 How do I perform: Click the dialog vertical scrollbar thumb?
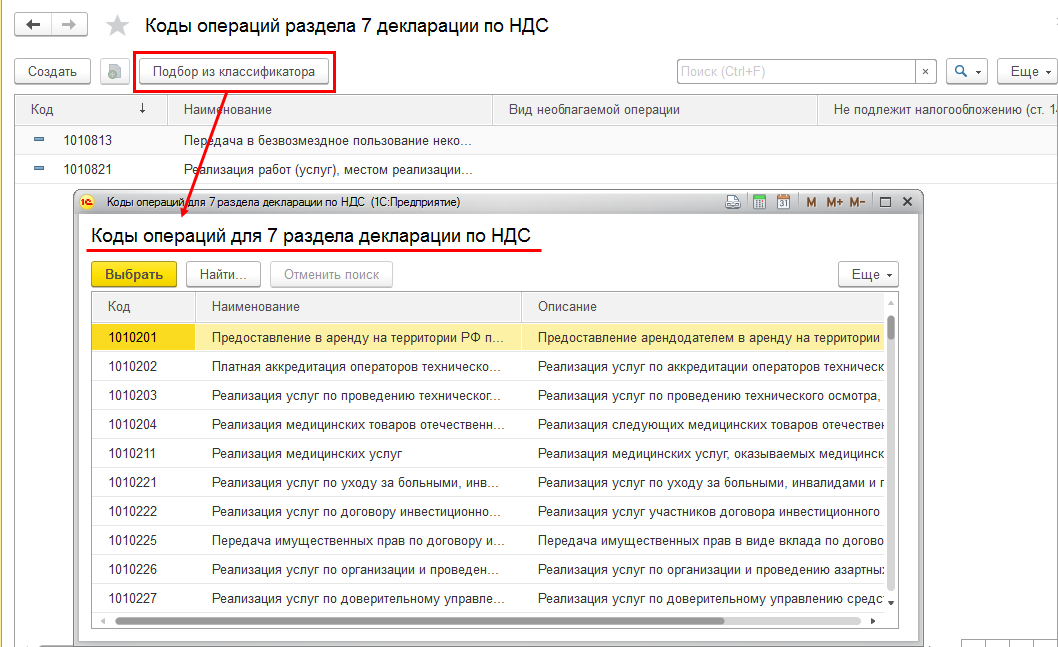[891, 328]
